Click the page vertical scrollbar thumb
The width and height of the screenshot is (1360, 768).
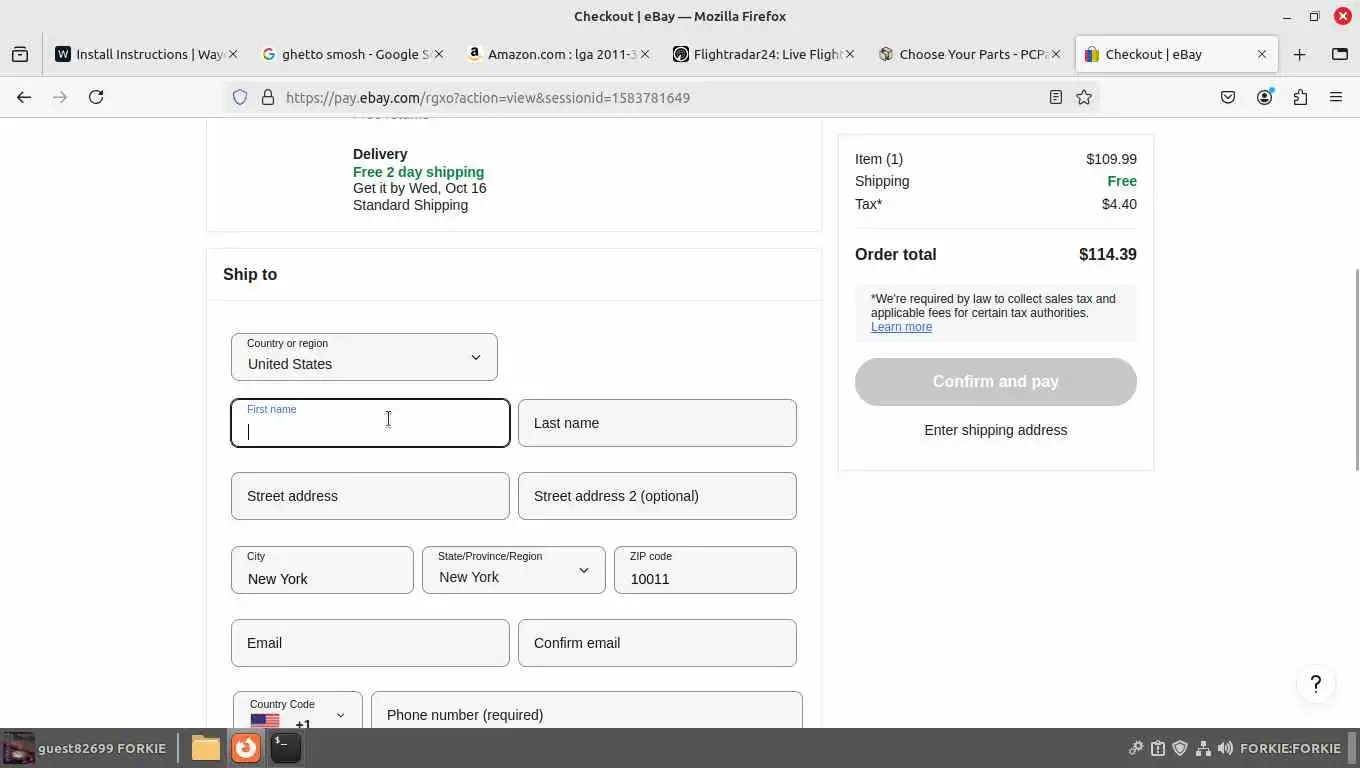1356,369
